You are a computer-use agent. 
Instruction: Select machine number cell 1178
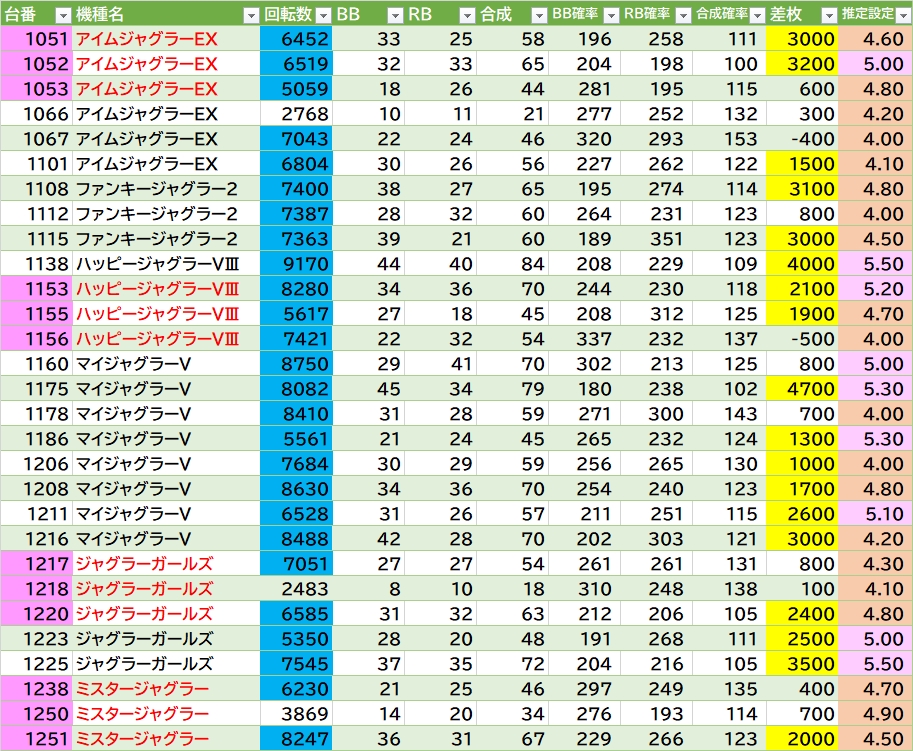click(x=36, y=415)
